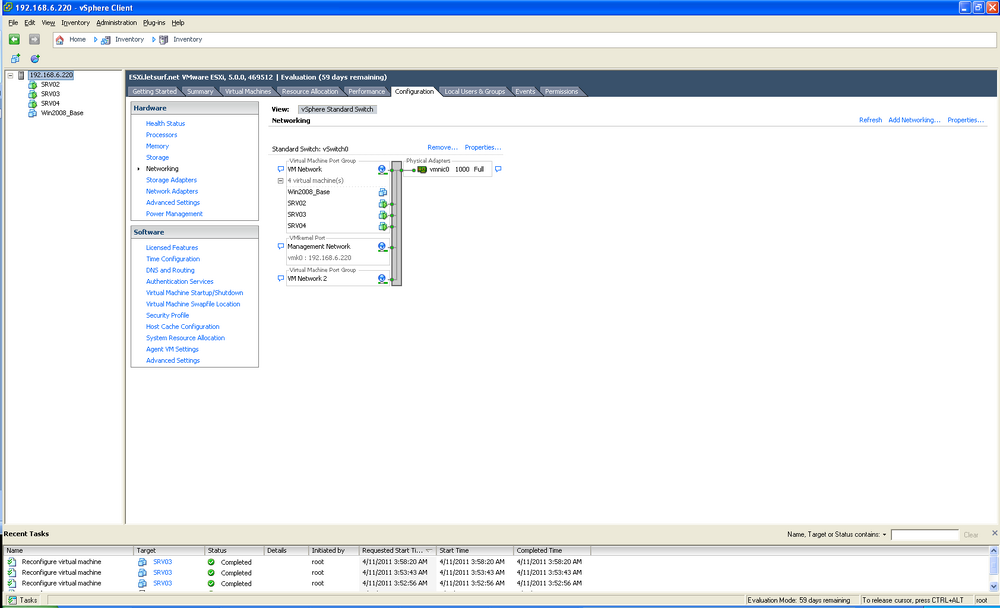Click info bubble icon next to vmnic0
This screenshot has height=608, width=1000.
(498, 169)
